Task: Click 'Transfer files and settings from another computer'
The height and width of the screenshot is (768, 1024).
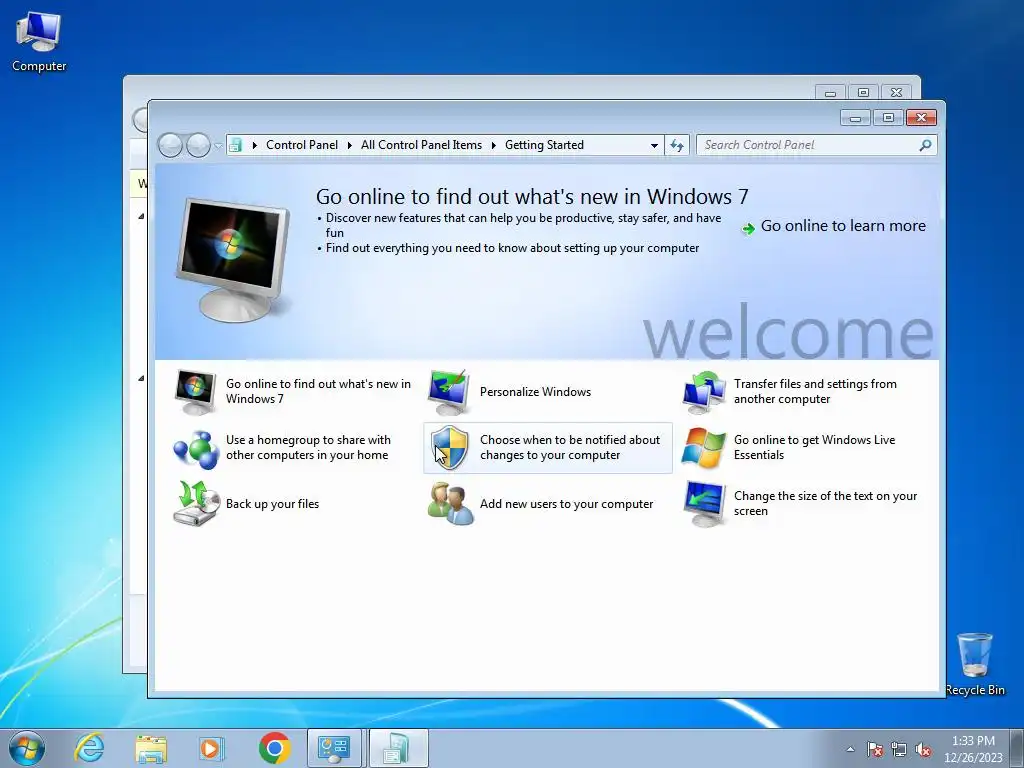Action: pyautogui.click(x=815, y=391)
